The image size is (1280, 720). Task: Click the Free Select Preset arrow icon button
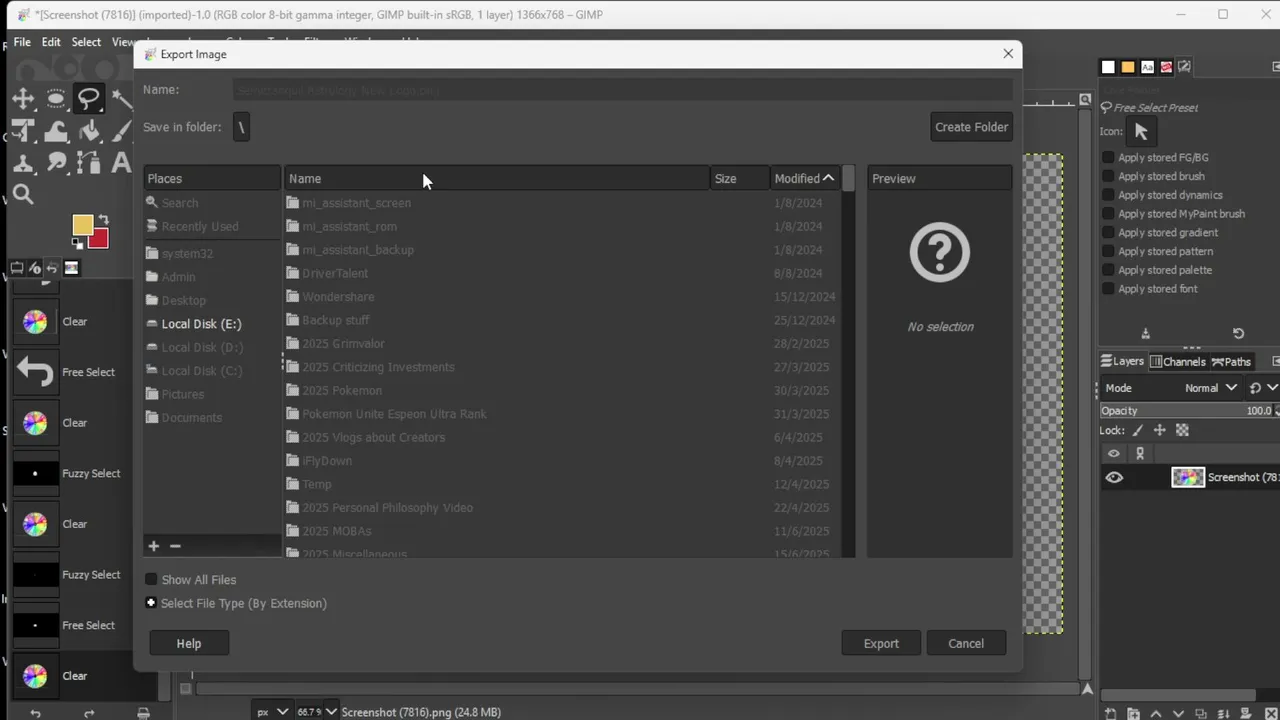tap(1141, 131)
